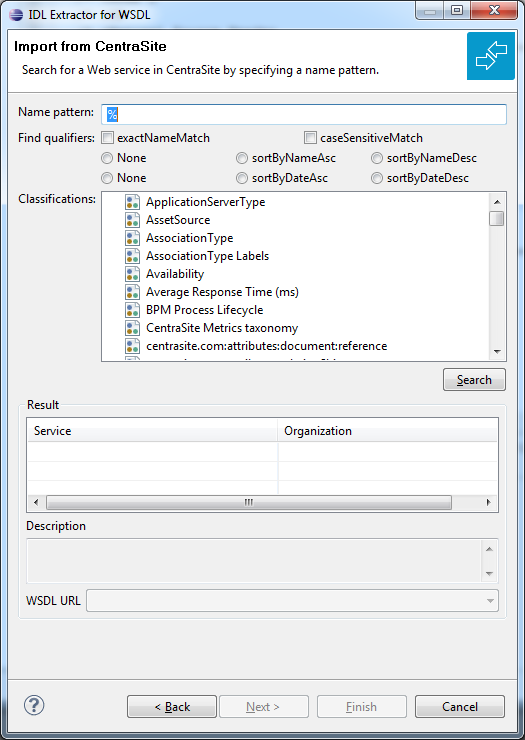Sort by the Service column header
Viewport: 525px width, 740px height.
click(152, 431)
